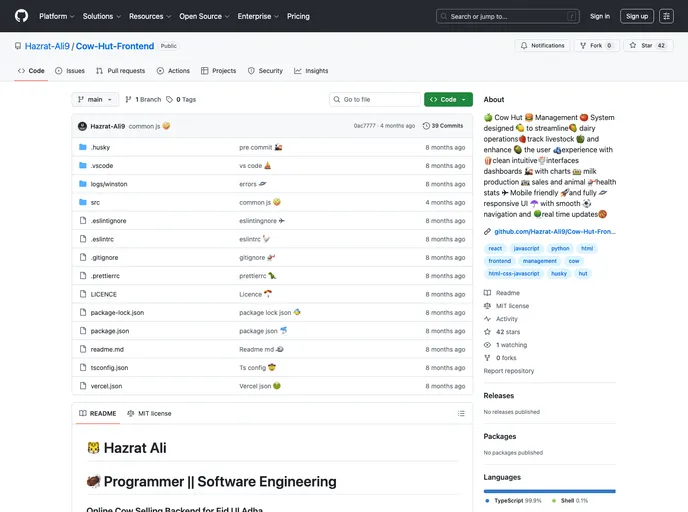688x512 pixels.
Task: Open the Hazrat-Ali9 owner profile link
Action: click(x=47, y=46)
